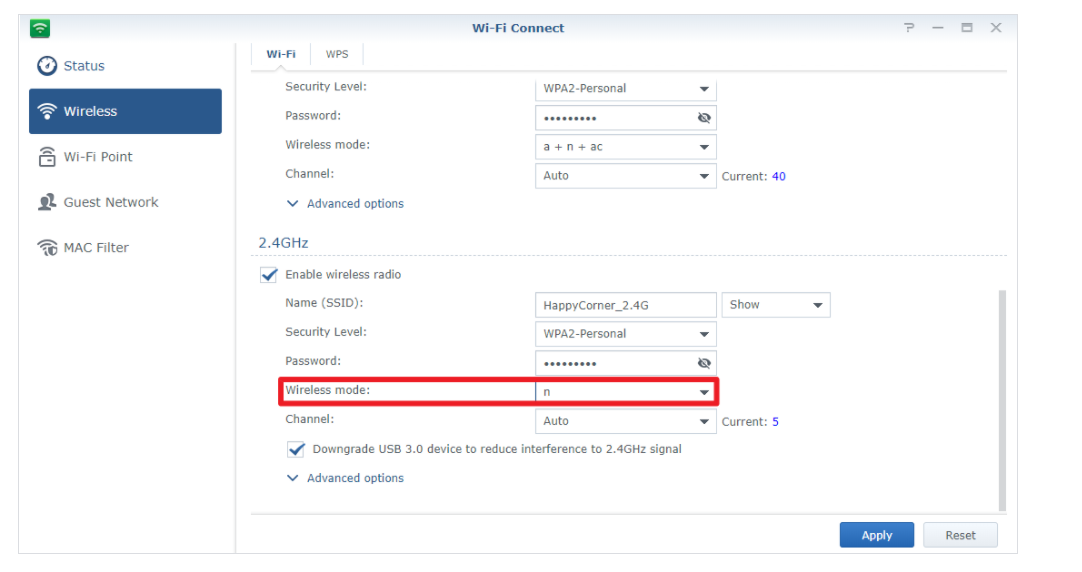Image resolution: width=1082 pixels, height=572 pixels.
Task: Select the Wi-Fi tab
Action: tap(281, 54)
